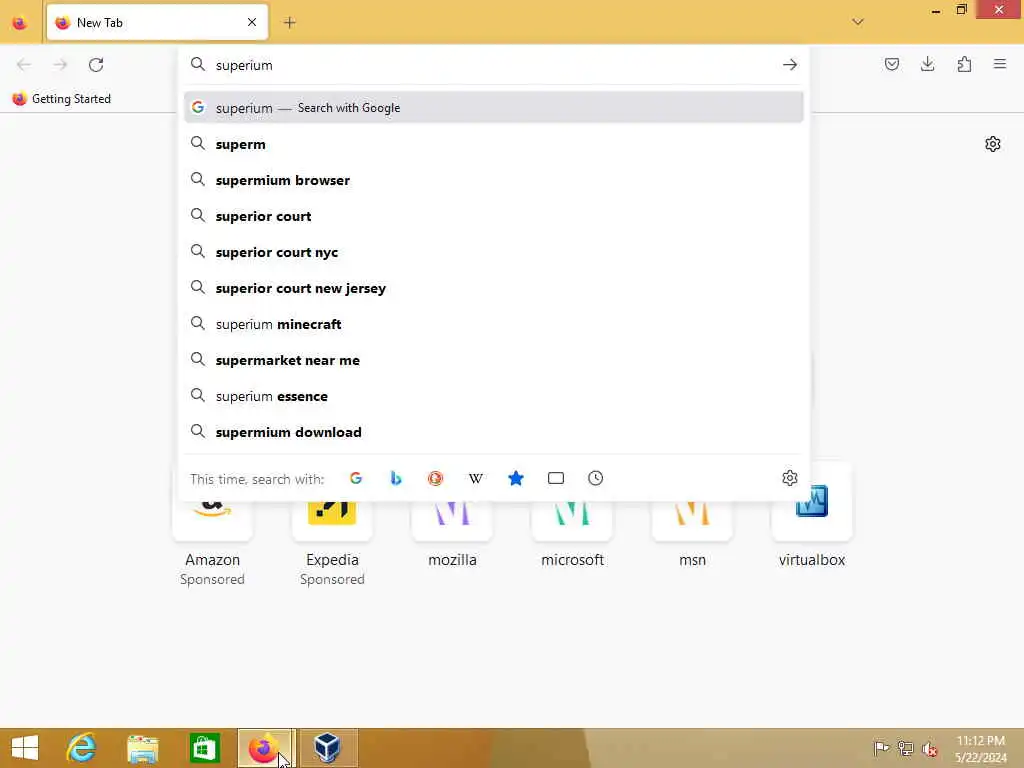Screen dimensions: 1024x768
Task: Open a new tab with plus button
Action: 289,23
